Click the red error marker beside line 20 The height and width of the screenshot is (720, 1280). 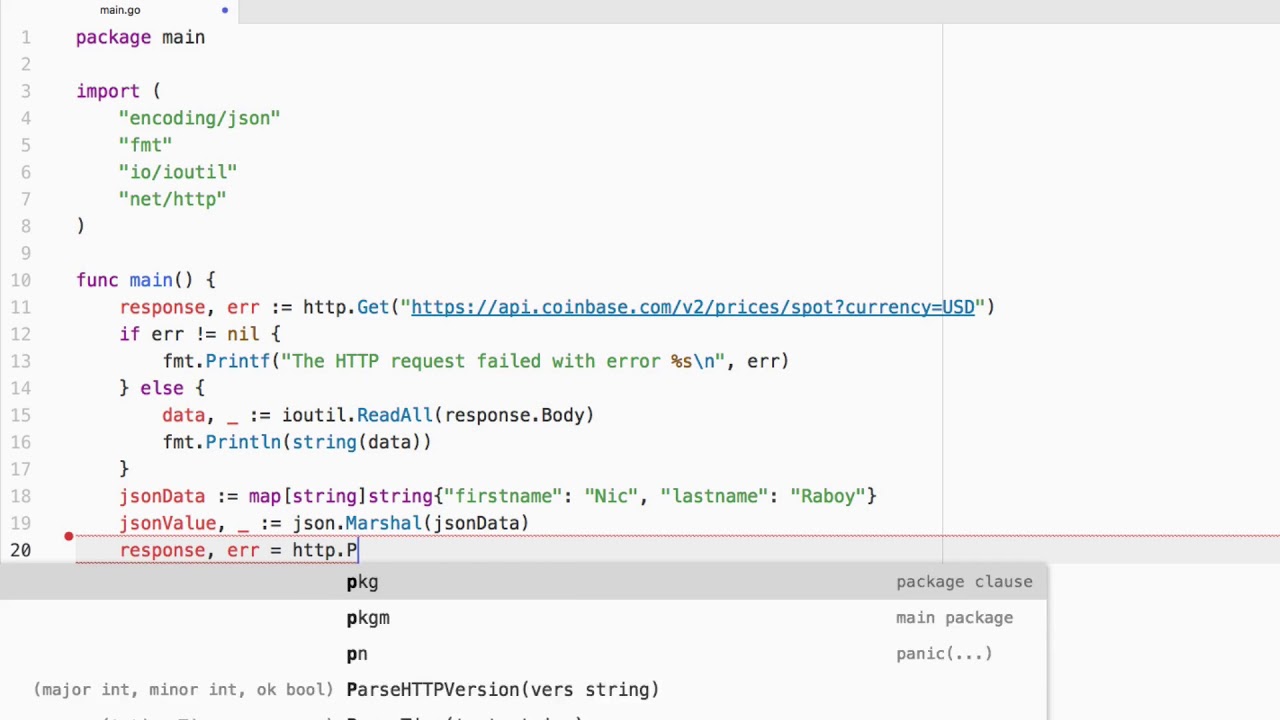[68, 537]
